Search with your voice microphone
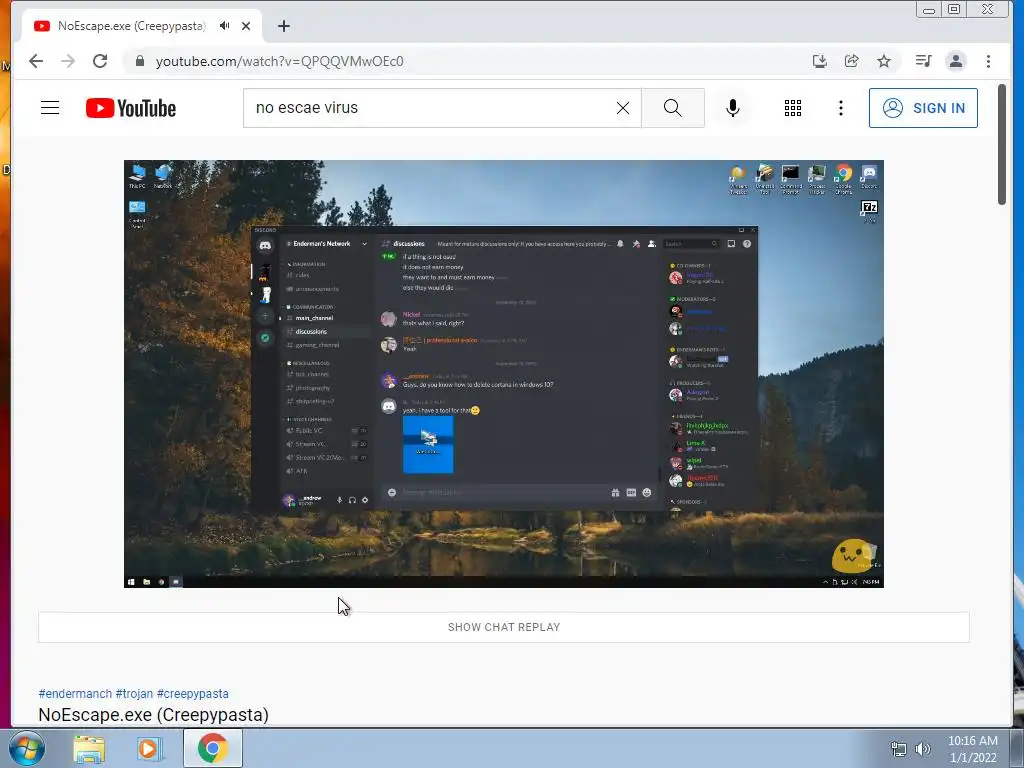Screen dimensions: 1024x768 click(733, 108)
